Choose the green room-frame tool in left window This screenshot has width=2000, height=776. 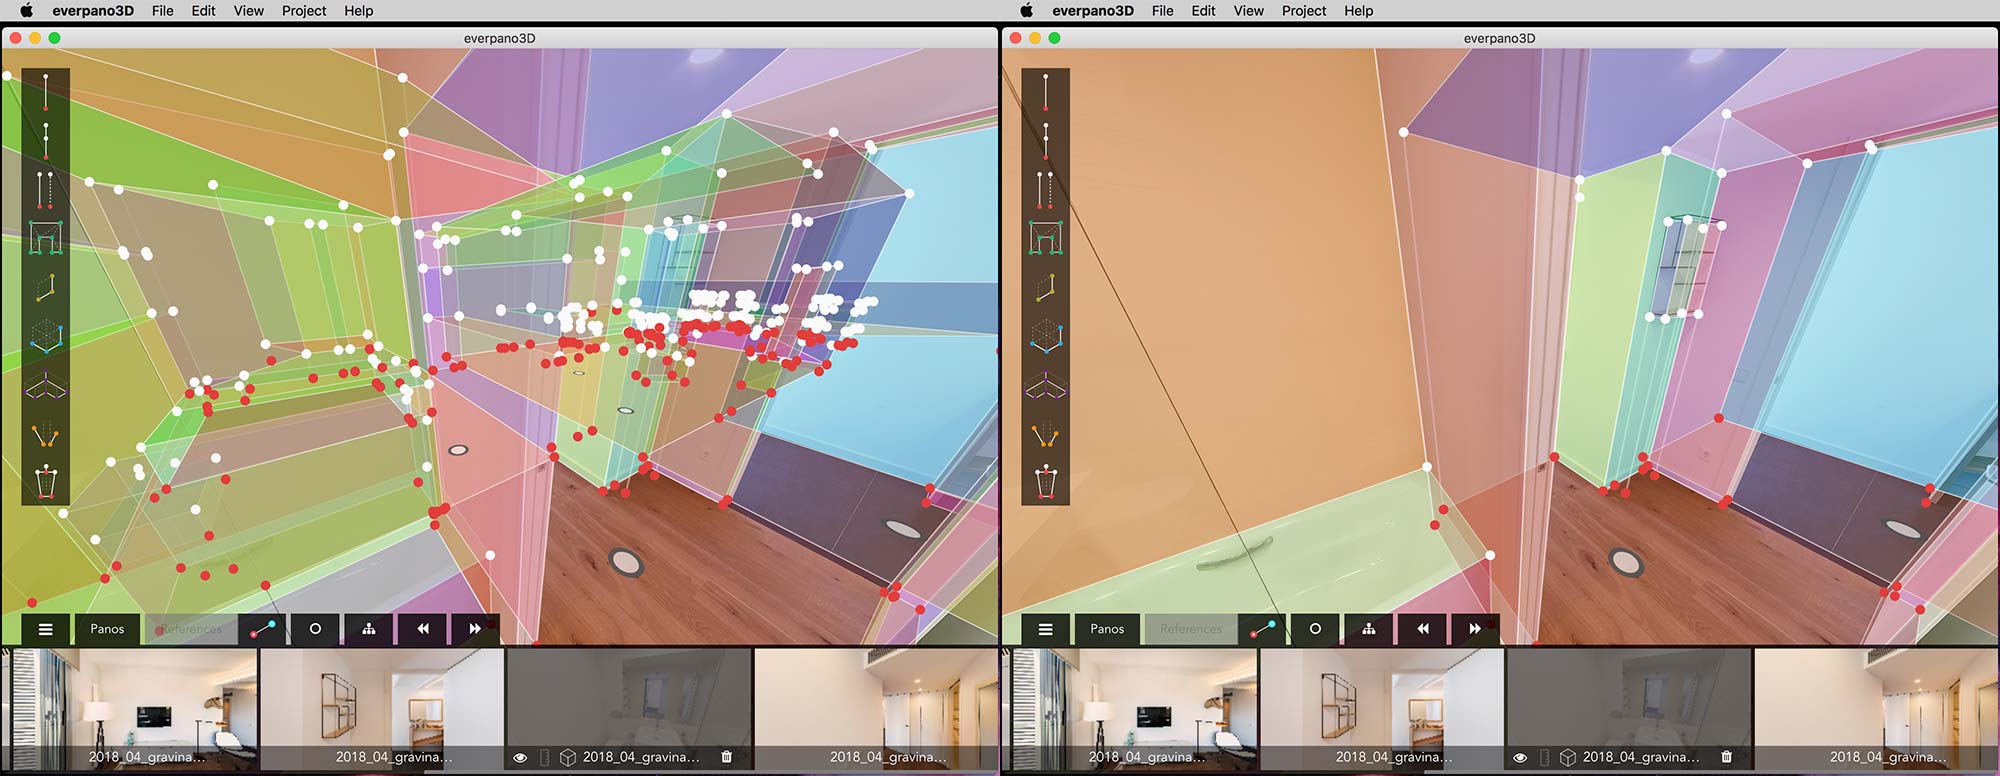46,238
